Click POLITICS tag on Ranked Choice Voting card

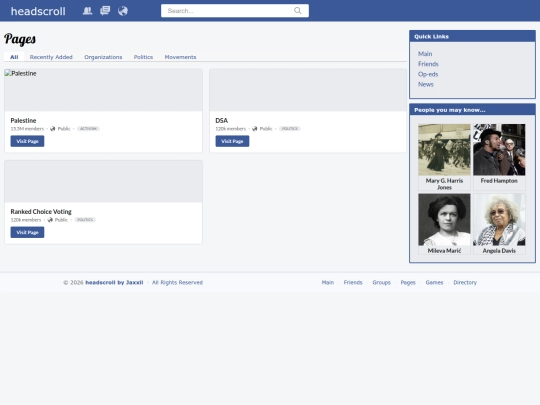click(x=85, y=220)
